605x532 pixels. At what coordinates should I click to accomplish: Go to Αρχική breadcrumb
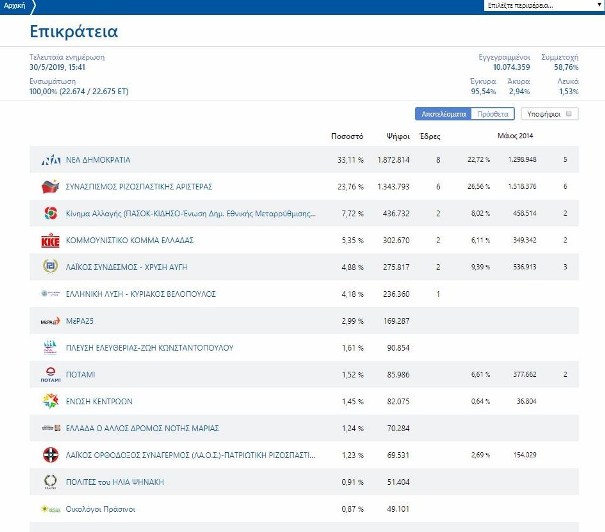coord(14,5)
